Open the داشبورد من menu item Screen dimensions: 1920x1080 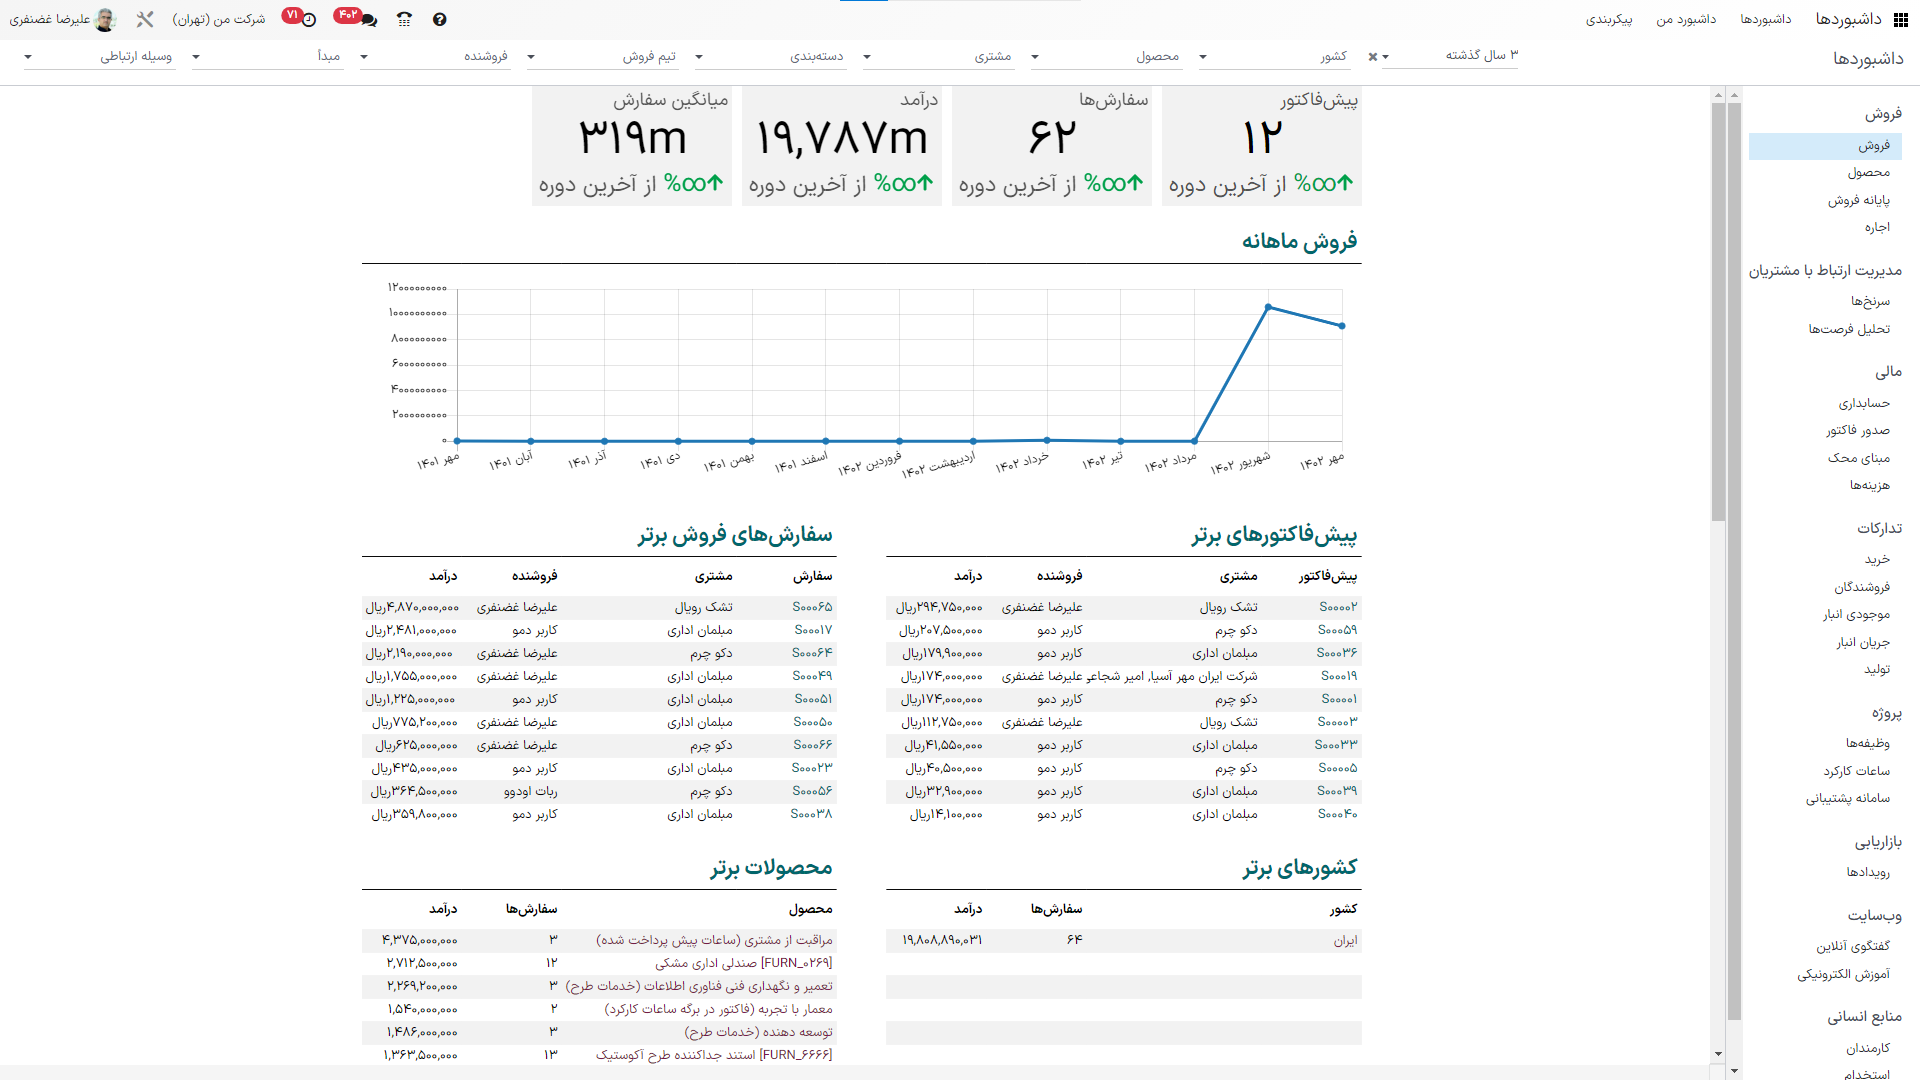point(1686,19)
